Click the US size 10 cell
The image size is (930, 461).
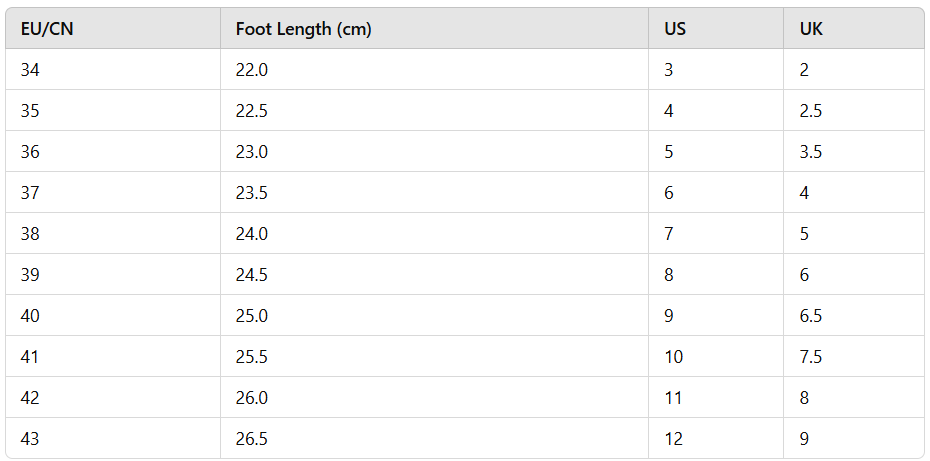673,357
